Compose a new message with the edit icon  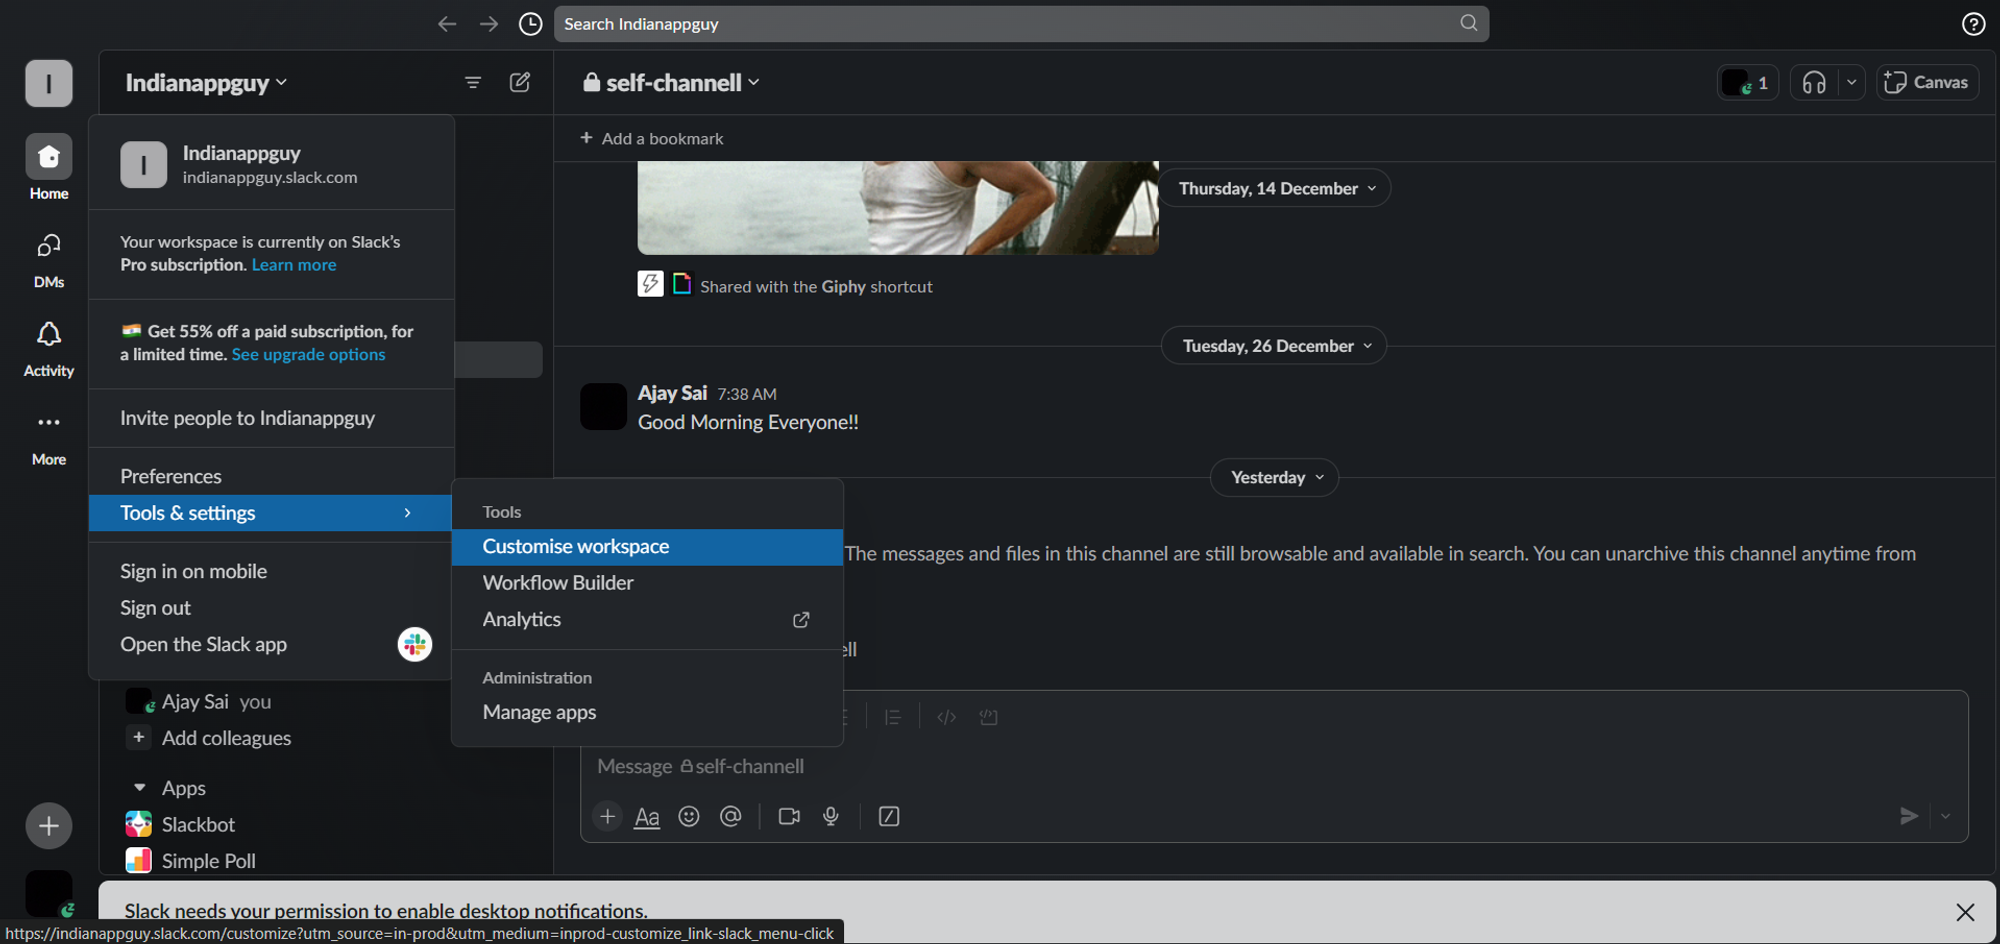520,82
